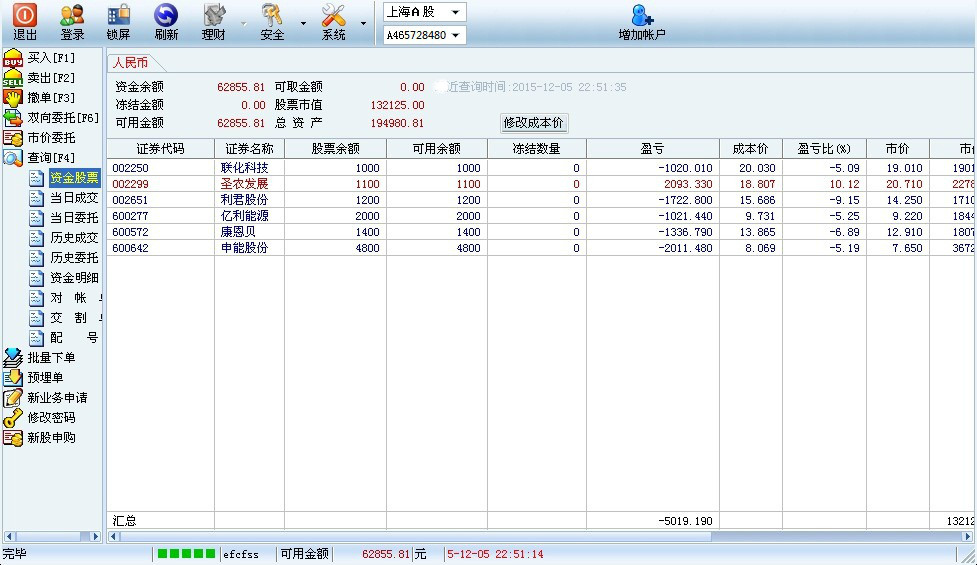Open the 登录 login icon

(72, 22)
